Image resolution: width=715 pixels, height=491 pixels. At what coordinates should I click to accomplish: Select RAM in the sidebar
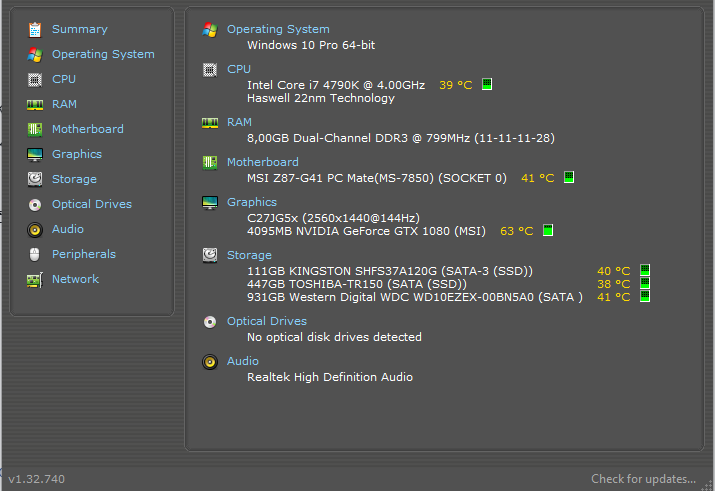coord(64,104)
